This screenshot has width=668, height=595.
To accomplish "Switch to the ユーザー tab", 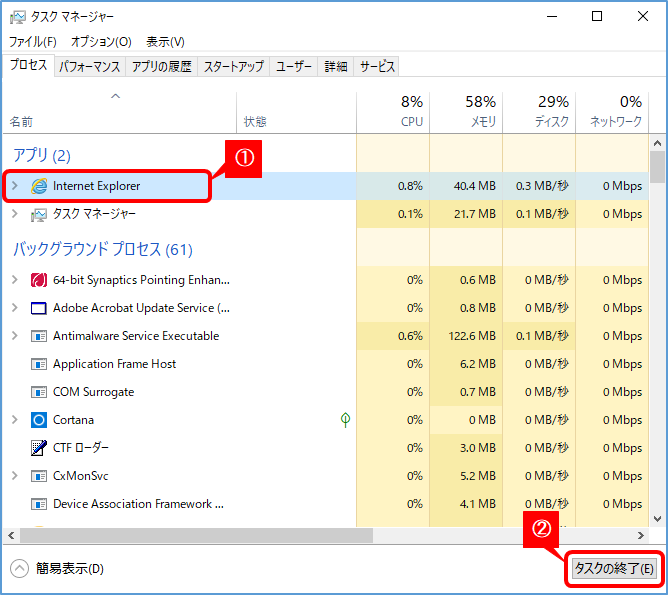I will click(294, 67).
